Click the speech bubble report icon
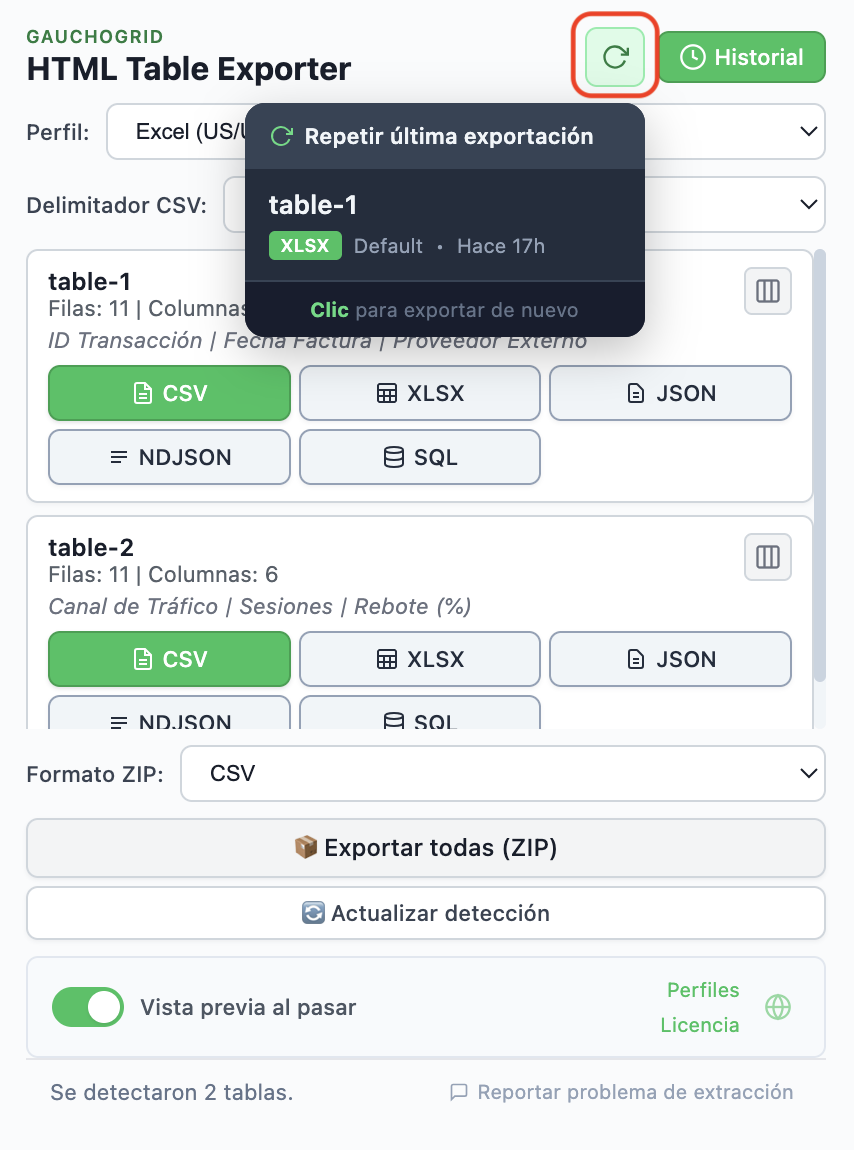Screen dimensions: 854x1150 pos(459,1092)
